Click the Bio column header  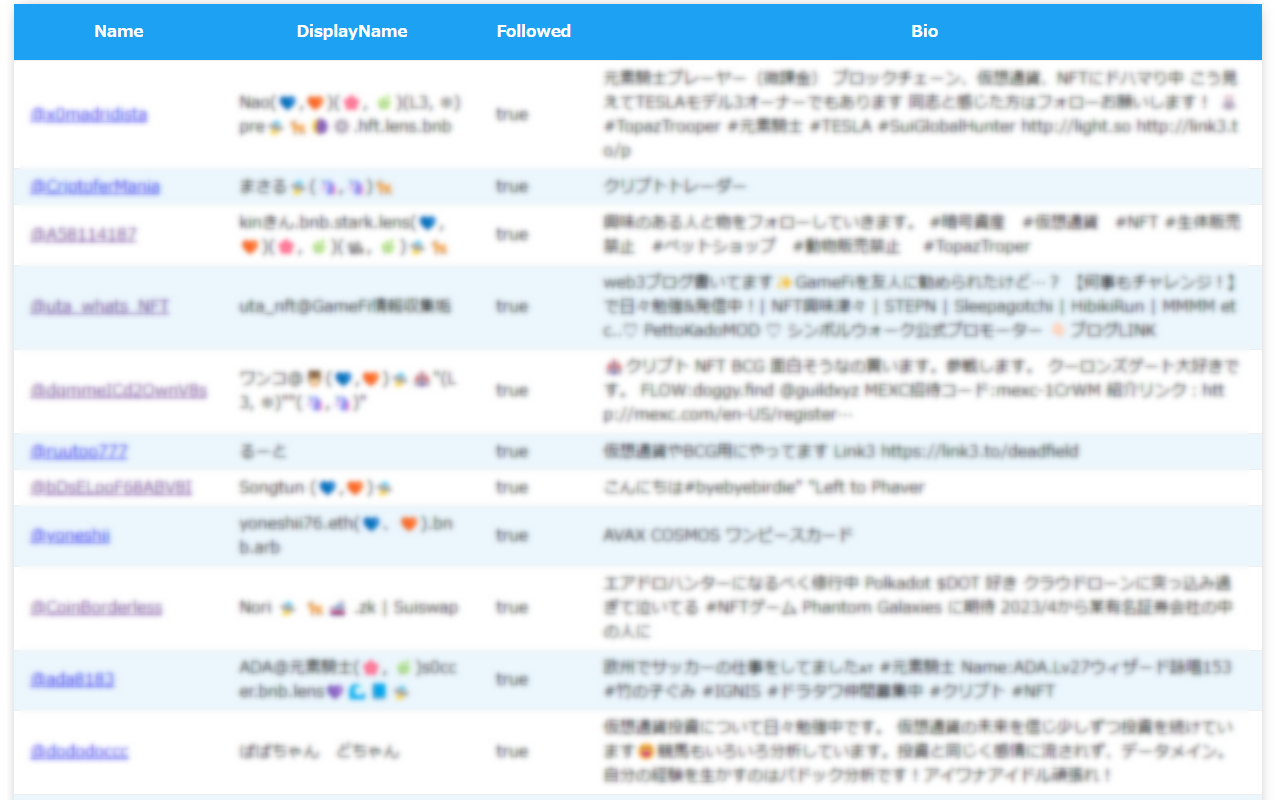pyautogui.click(x=925, y=31)
